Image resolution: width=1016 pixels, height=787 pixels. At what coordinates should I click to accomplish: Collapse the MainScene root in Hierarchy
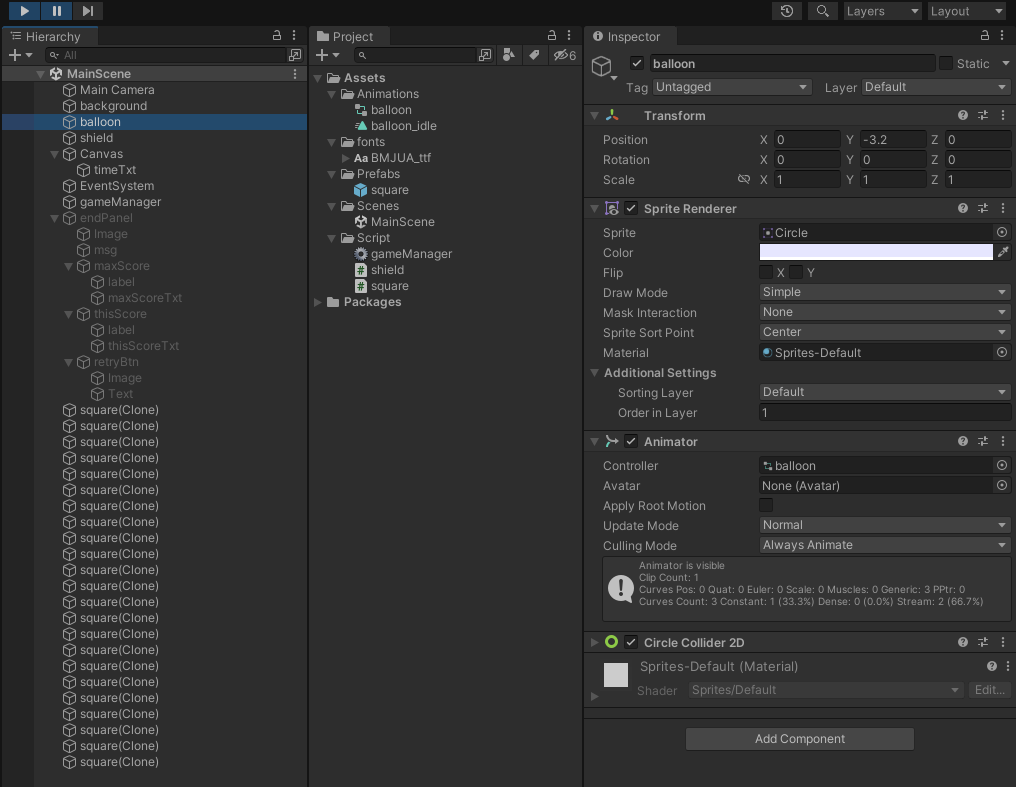pos(40,74)
